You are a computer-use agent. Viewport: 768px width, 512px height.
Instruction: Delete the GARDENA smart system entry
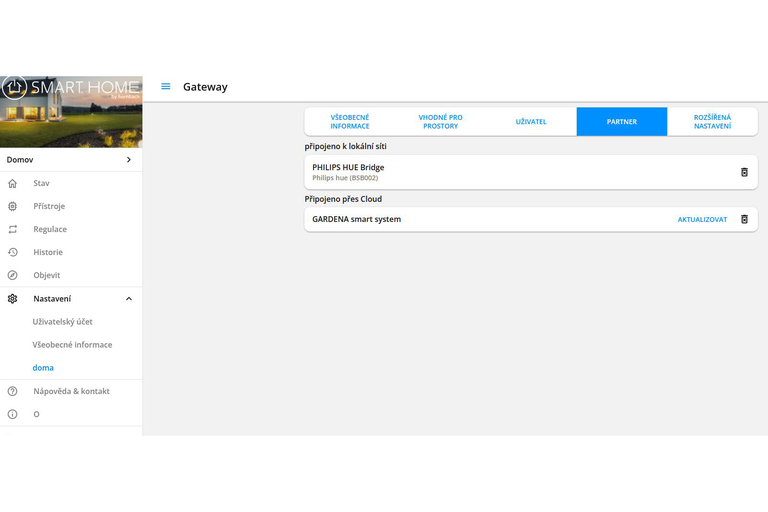pos(743,219)
